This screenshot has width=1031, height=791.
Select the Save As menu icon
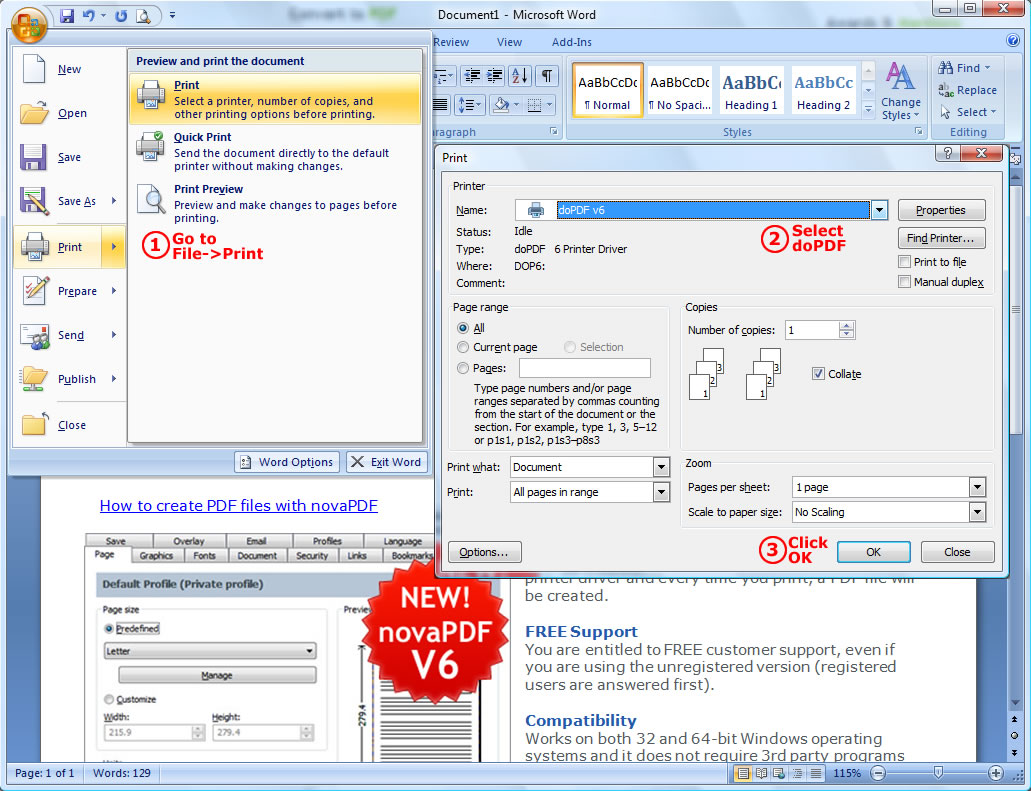click(x=34, y=201)
